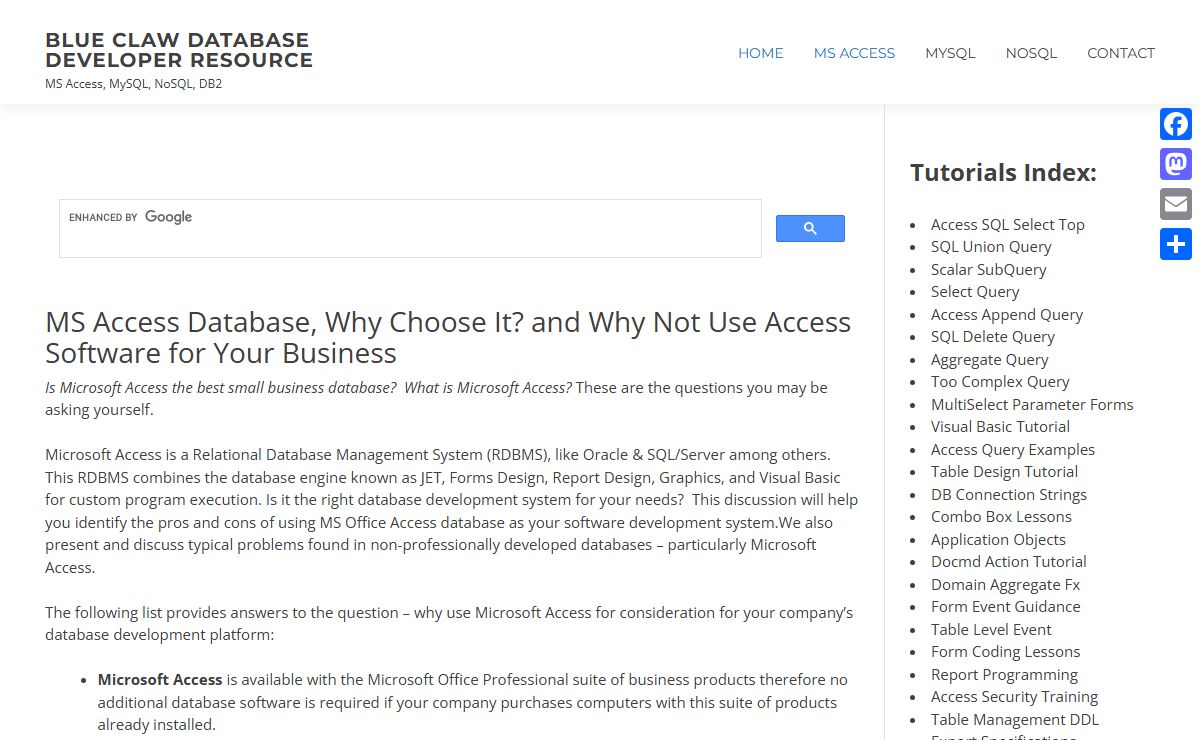
Task: Open SQL Delete Query tutorial
Action: click(993, 337)
